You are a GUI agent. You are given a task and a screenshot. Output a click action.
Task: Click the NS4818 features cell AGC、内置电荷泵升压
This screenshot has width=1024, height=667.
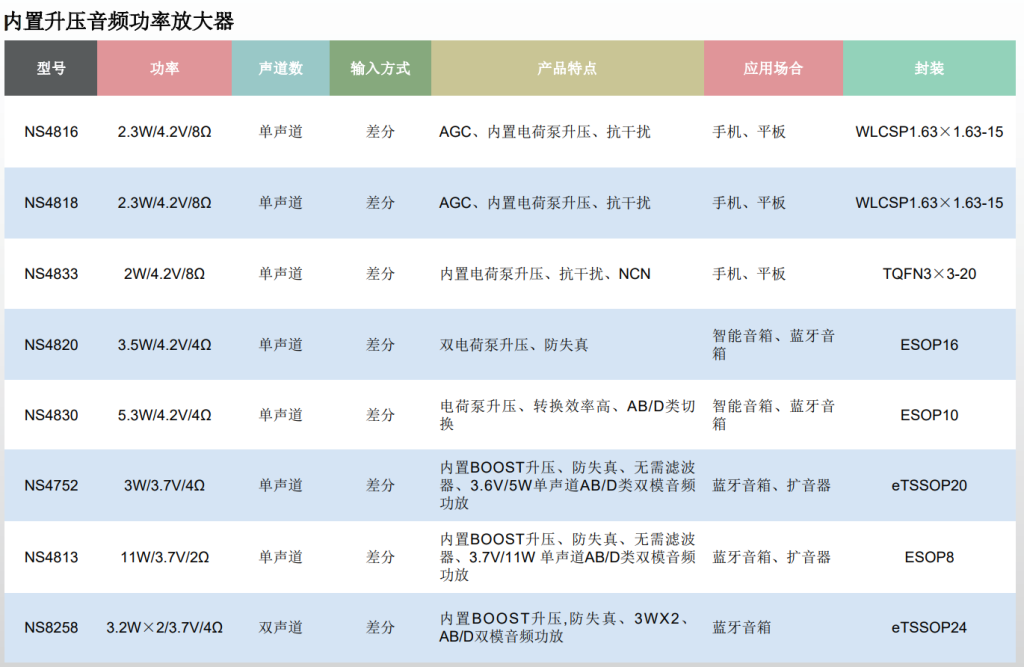click(x=545, y=203)
